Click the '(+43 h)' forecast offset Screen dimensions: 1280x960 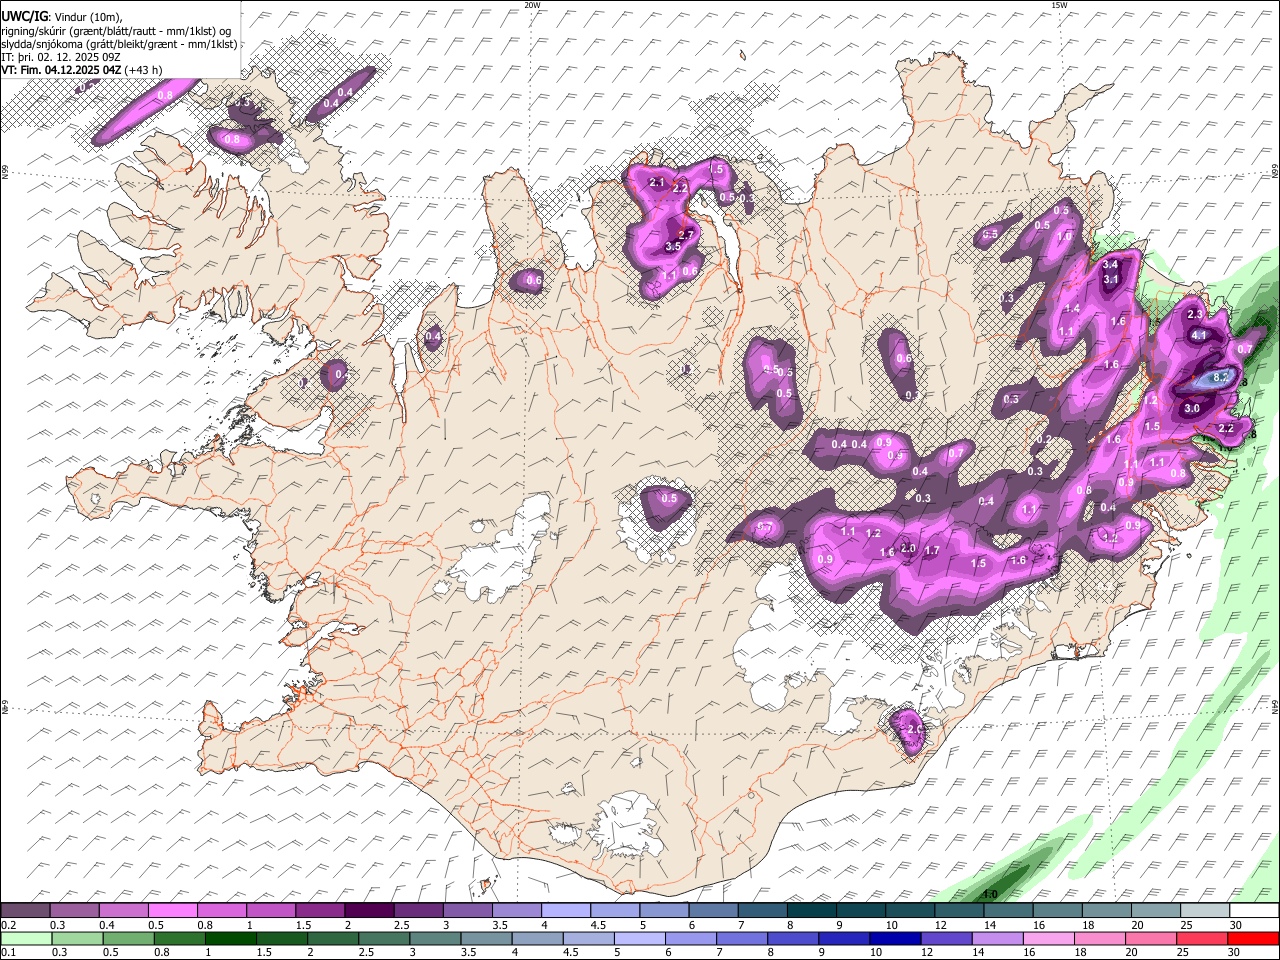[x=144, y=70]
